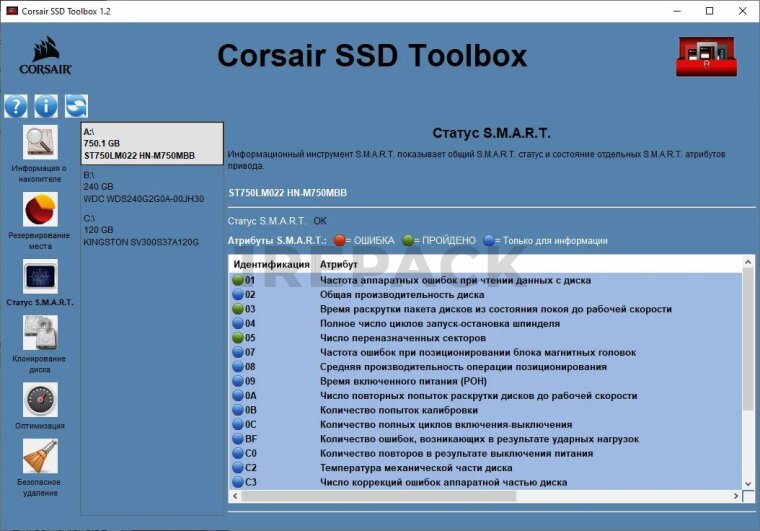The height and width of the screenshot is (531, 760).
Task: Click the Help question mark icon
Action: [16, 106]
